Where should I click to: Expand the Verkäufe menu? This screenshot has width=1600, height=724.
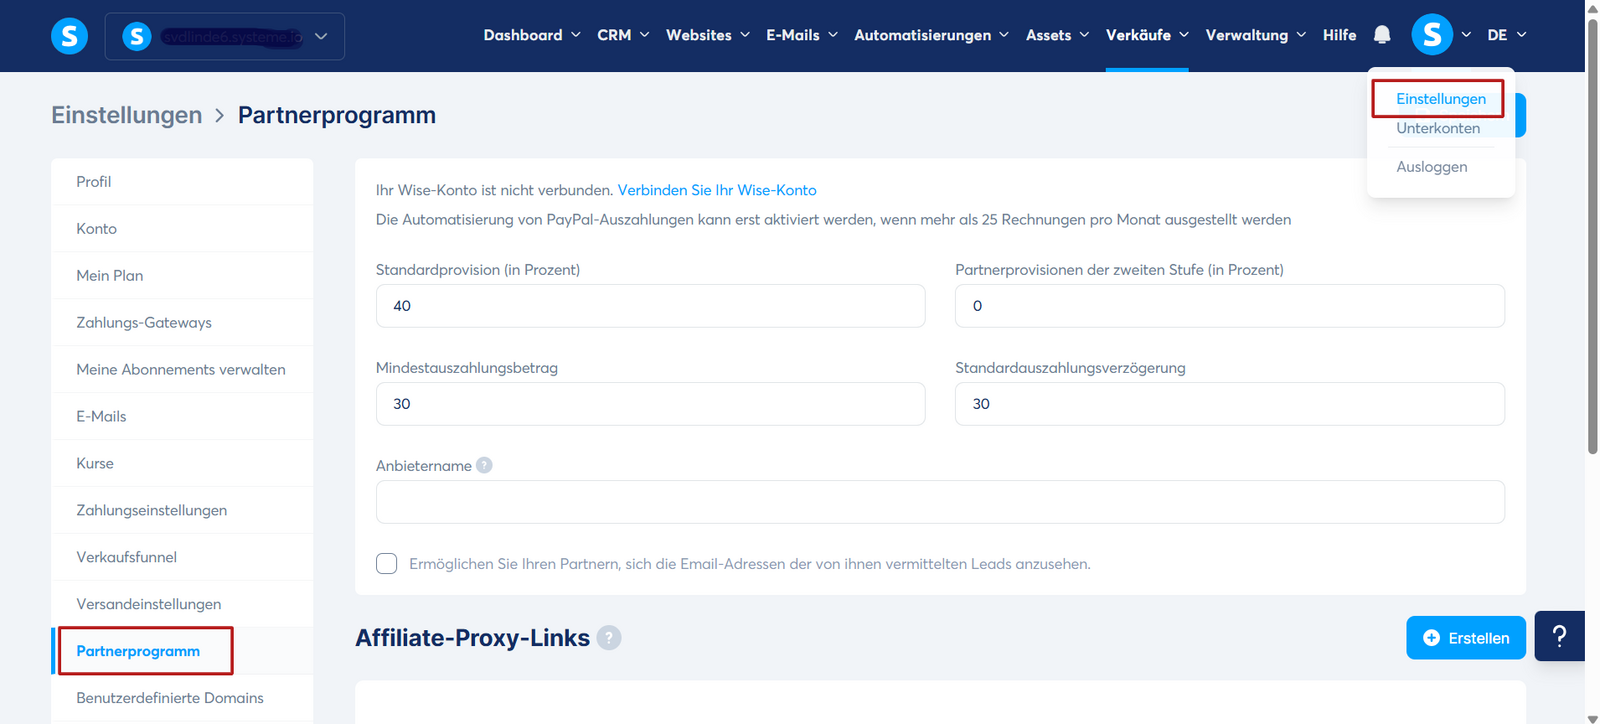click(1147, 35)
